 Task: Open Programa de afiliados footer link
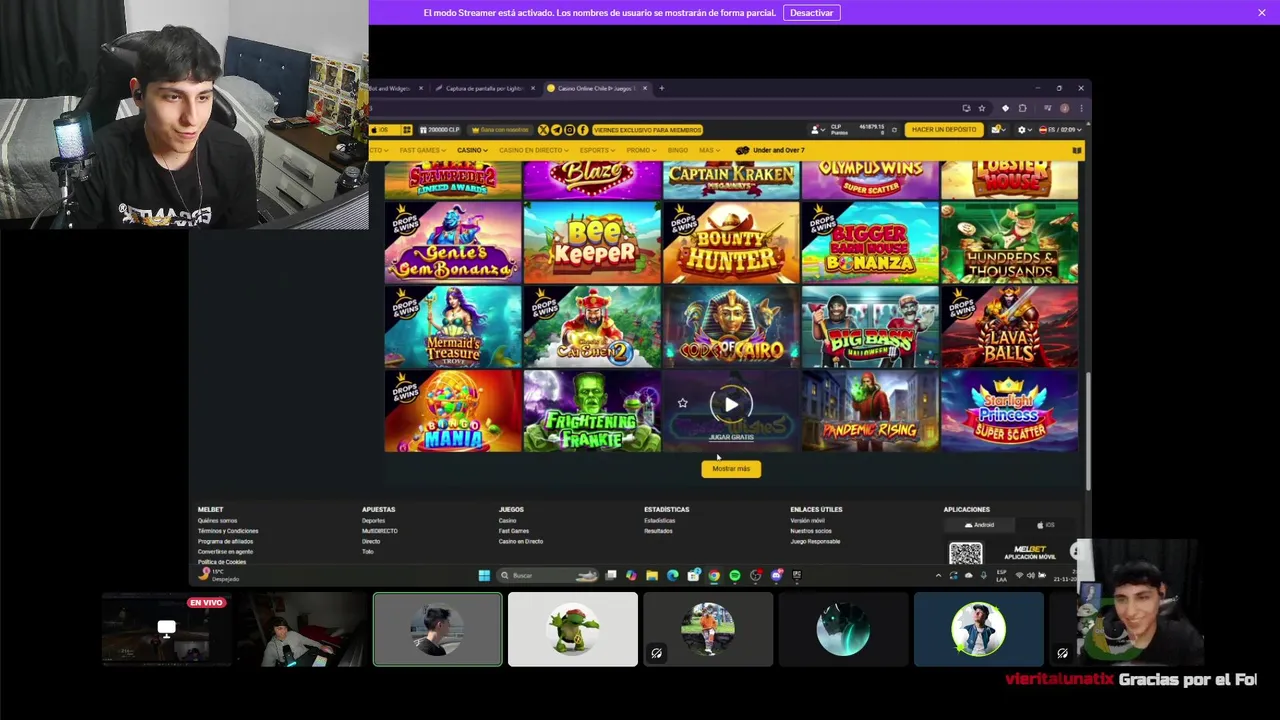point(225,541)
